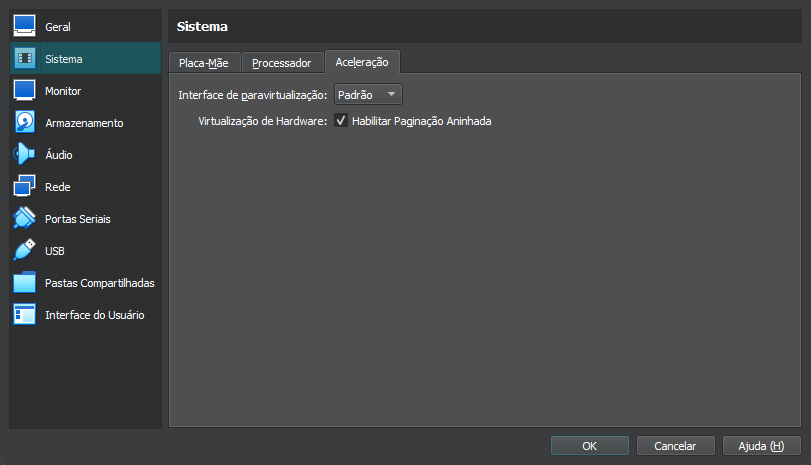Switch to the Placa-Mãe tab
The image size is (811, 465).
203,63
